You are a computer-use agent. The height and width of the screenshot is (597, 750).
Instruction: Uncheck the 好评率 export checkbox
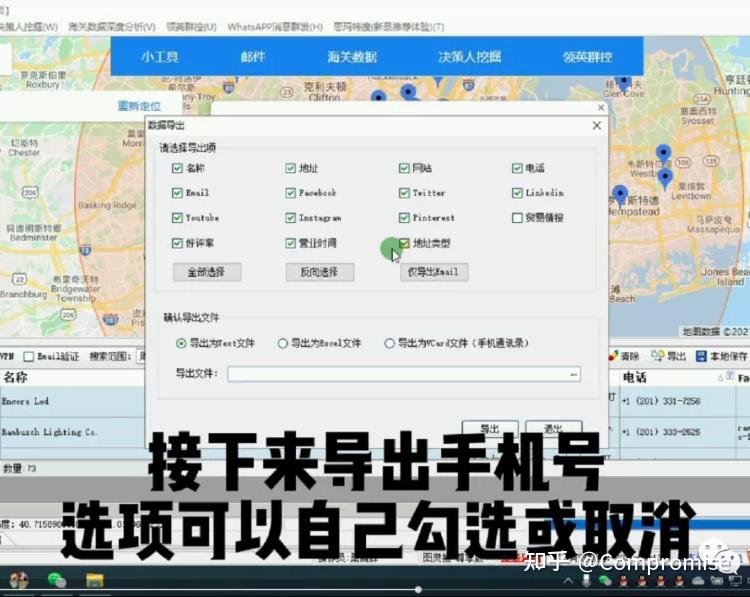(177, 243)
